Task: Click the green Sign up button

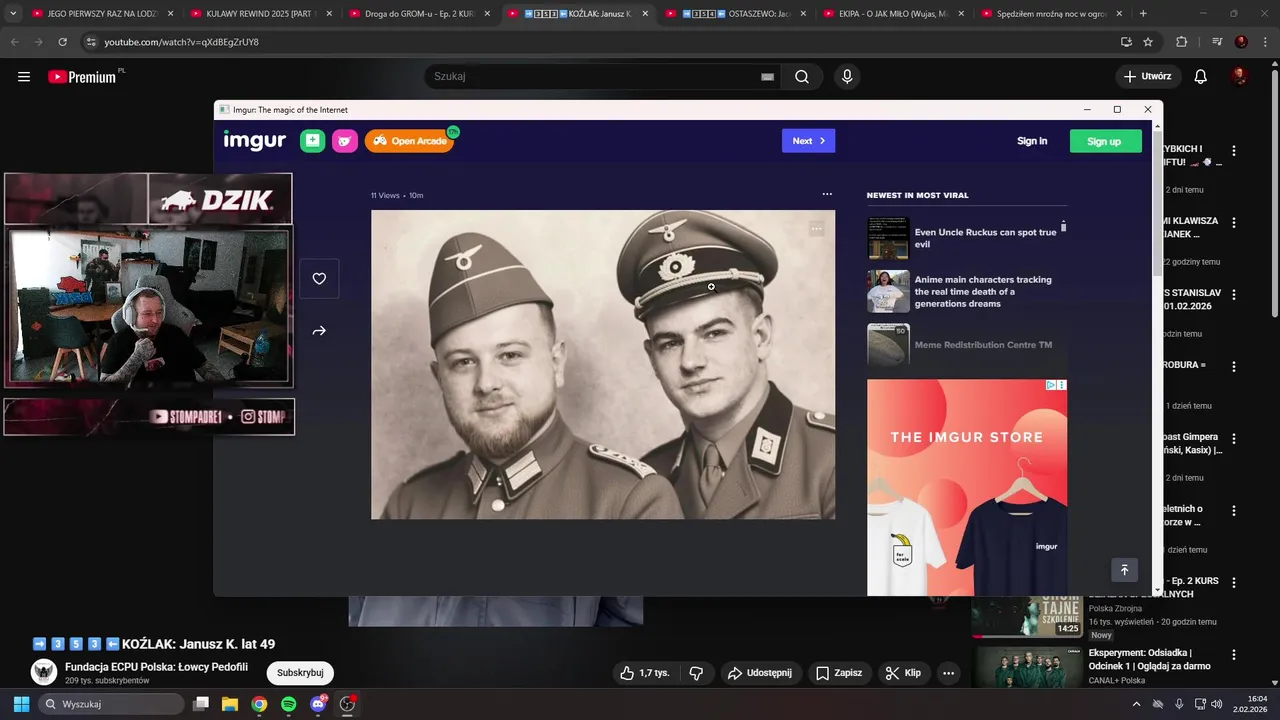Action: tap(1105, 141)
